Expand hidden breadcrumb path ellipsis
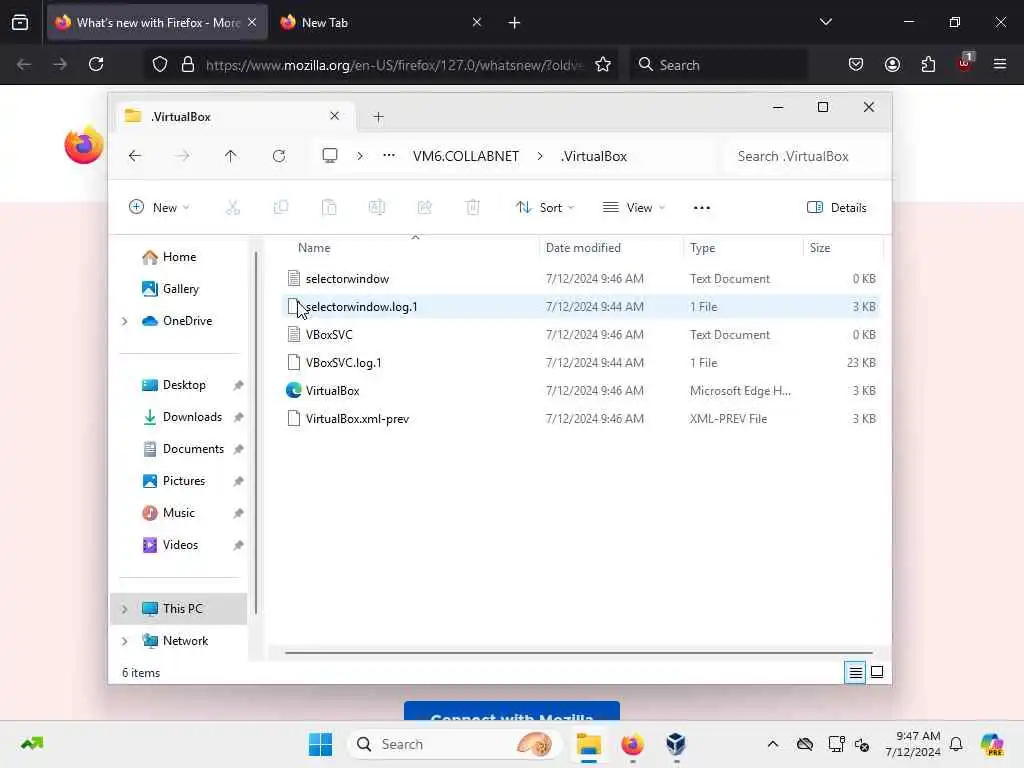The height and width of the screenshot is (768, 1024). pyautogui.click(x=389, y=156)
